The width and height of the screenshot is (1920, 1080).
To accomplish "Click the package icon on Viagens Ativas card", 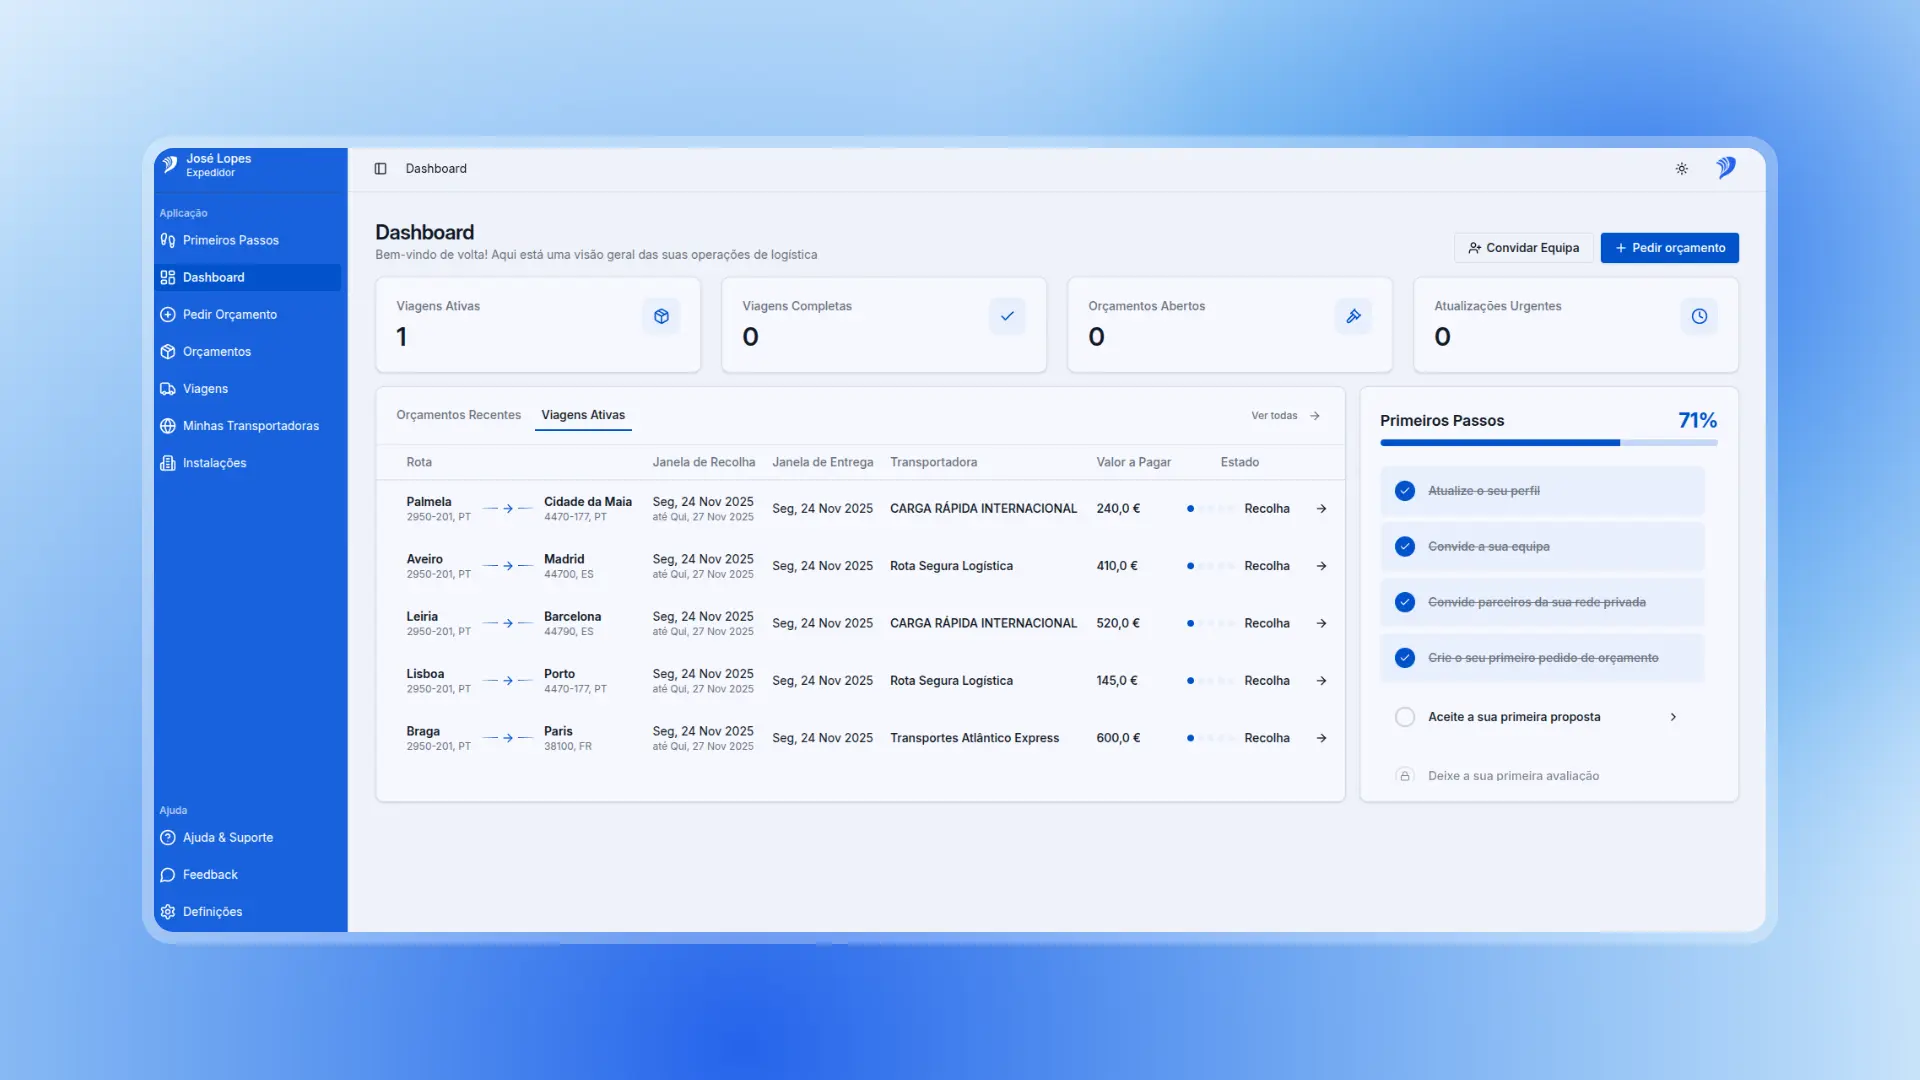I will pyautogui.click(x=661, y=317).
